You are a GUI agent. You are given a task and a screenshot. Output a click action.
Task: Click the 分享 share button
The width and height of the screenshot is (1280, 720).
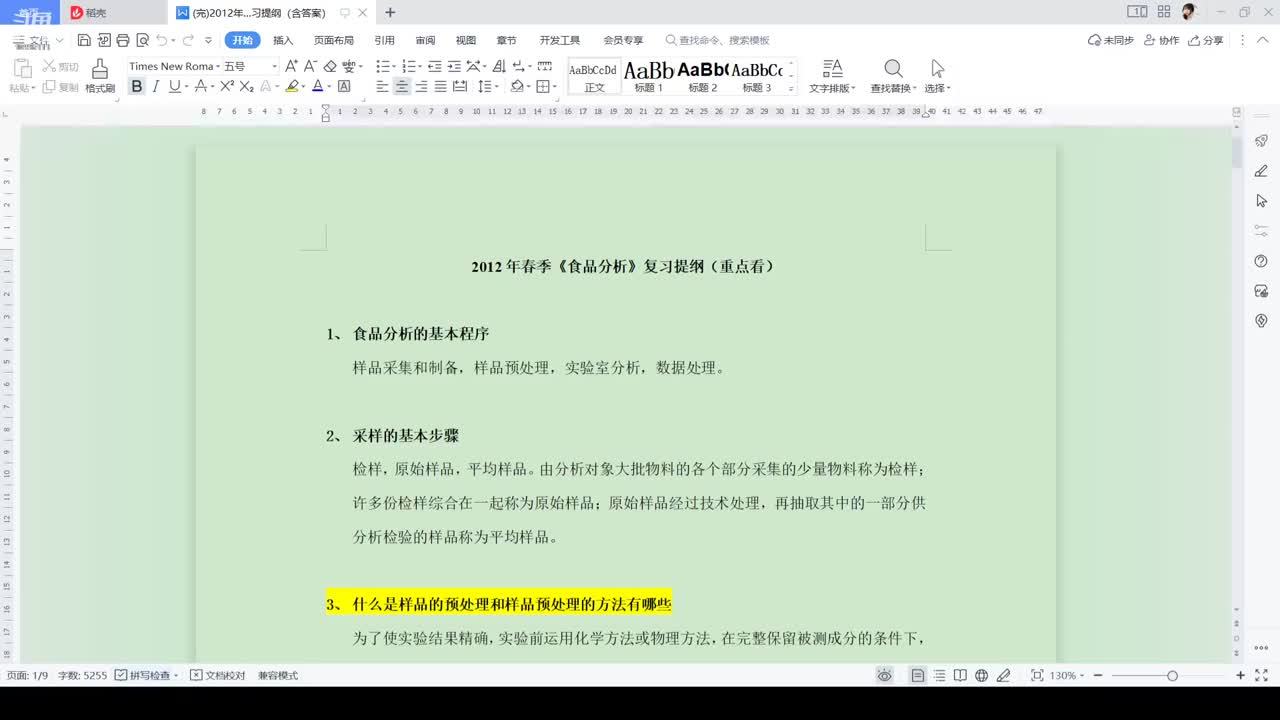point(1205,40)
